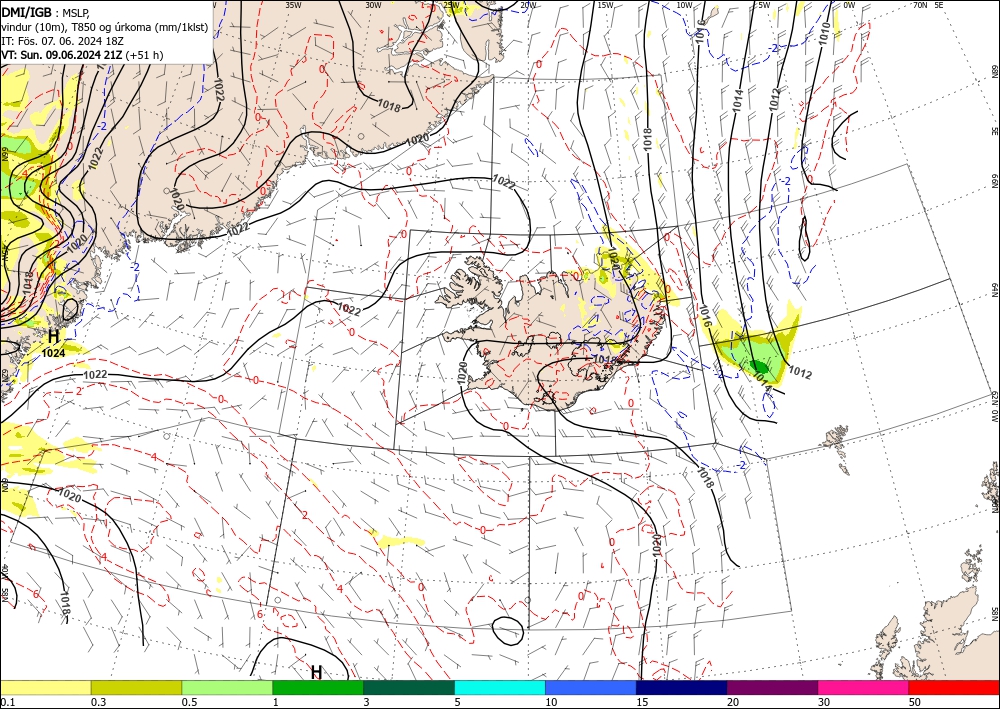The image size is (1000, 709).
Task: Select the 'IT: Fös. 07. 06. 2024 18Z' line
Action: coord(62,40)
